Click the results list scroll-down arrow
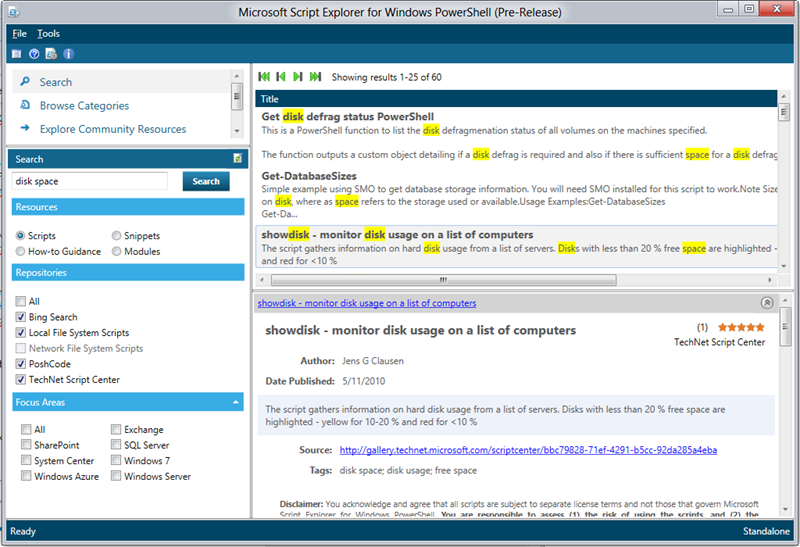The height and width of the screenshot is (547, 800). point(784,266)
